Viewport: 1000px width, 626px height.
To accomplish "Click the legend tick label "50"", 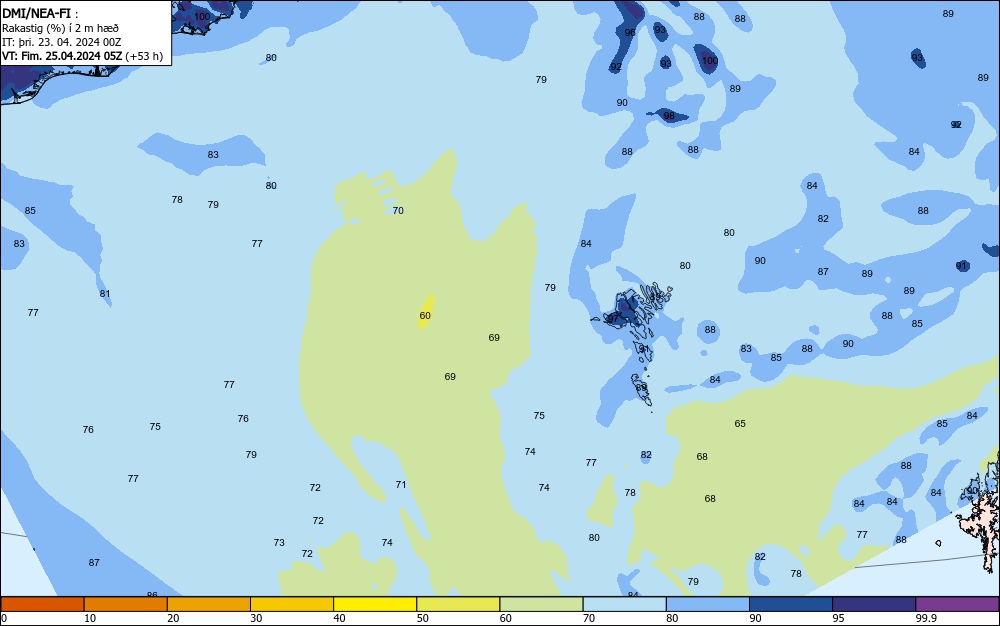I will [x=422, y=618].
